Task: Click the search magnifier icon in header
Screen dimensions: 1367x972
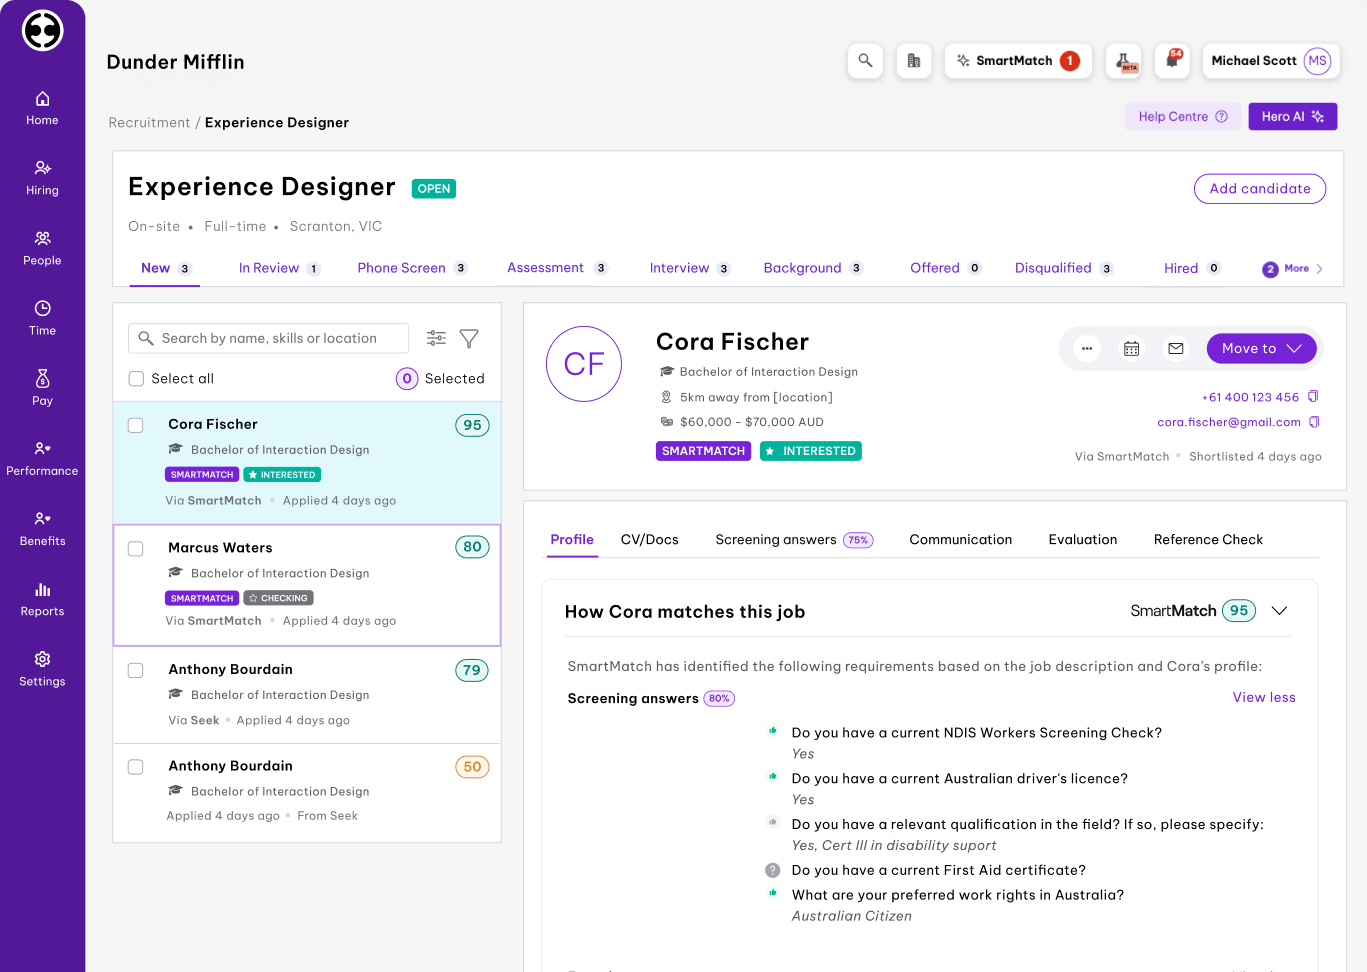Action: 865,61
